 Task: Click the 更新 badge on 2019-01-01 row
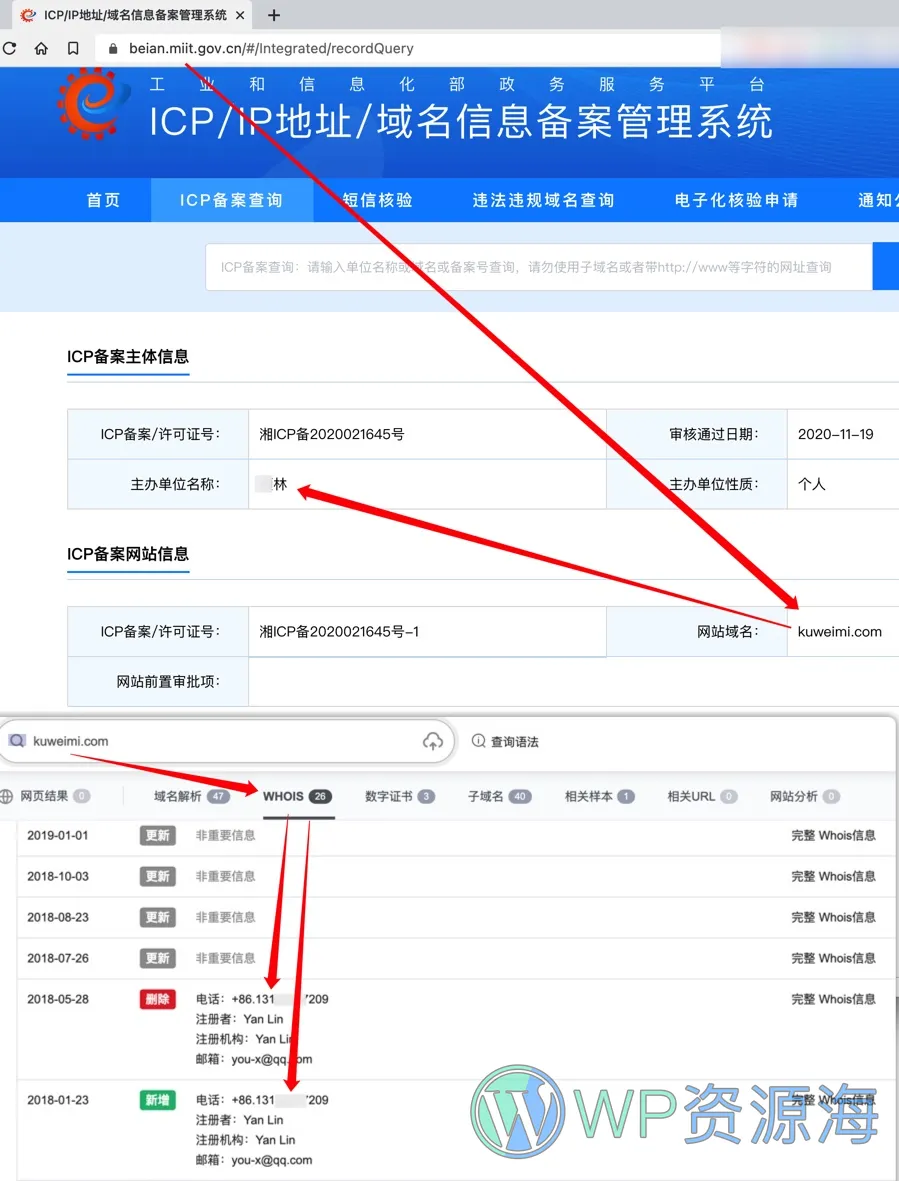157,835
